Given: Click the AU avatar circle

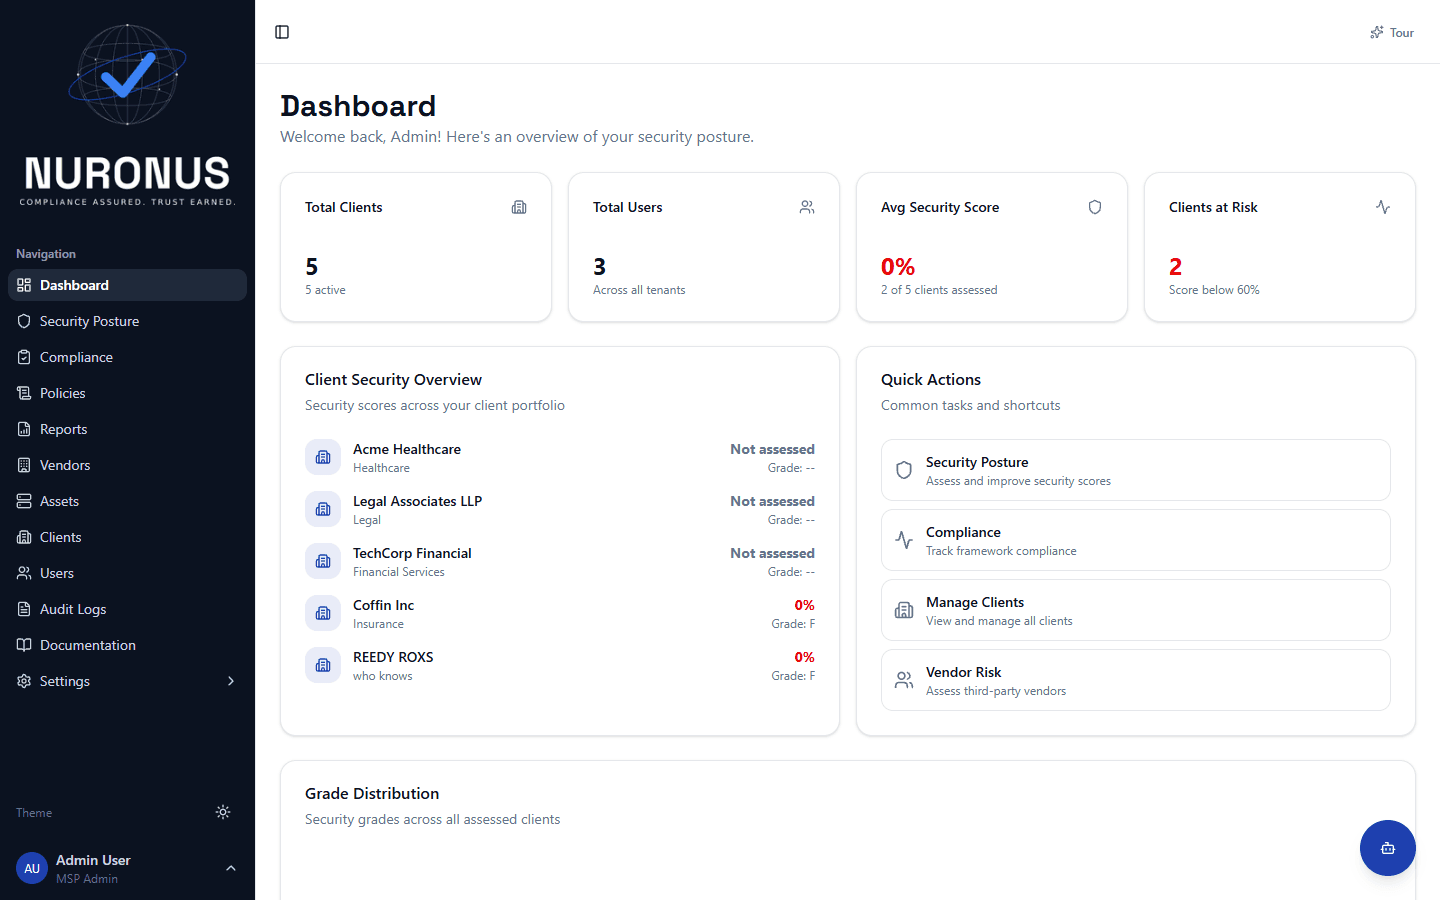Looking at the screenshot, I should point(32,868).
